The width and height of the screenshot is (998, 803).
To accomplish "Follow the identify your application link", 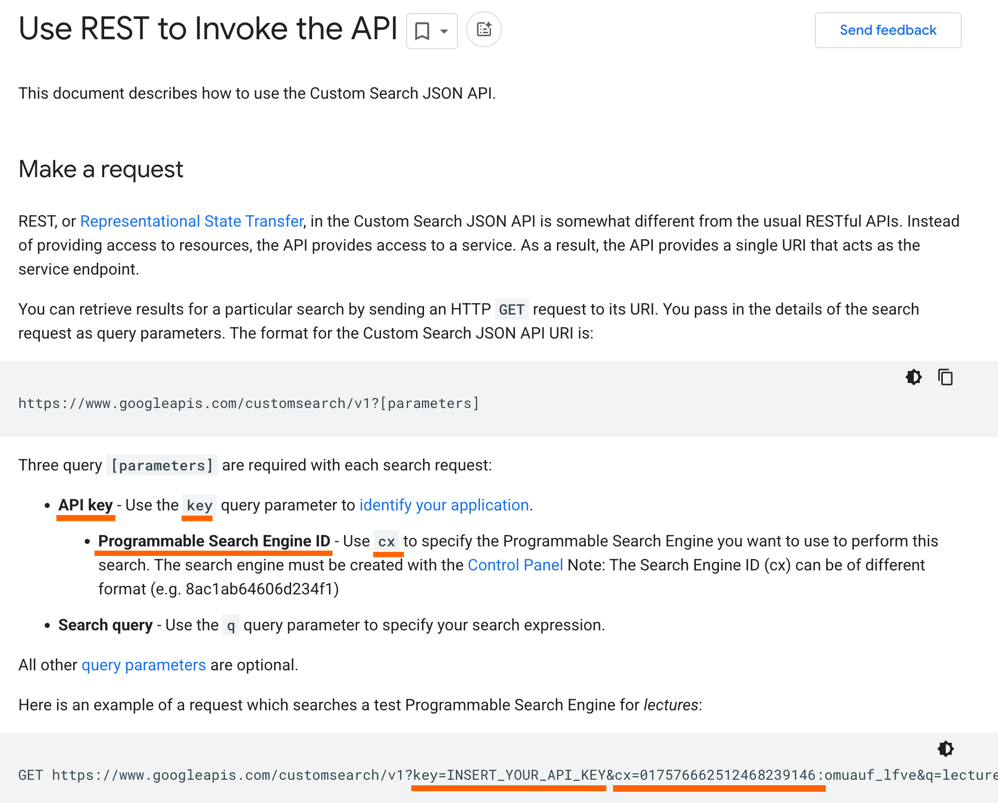I will point(444,505).
